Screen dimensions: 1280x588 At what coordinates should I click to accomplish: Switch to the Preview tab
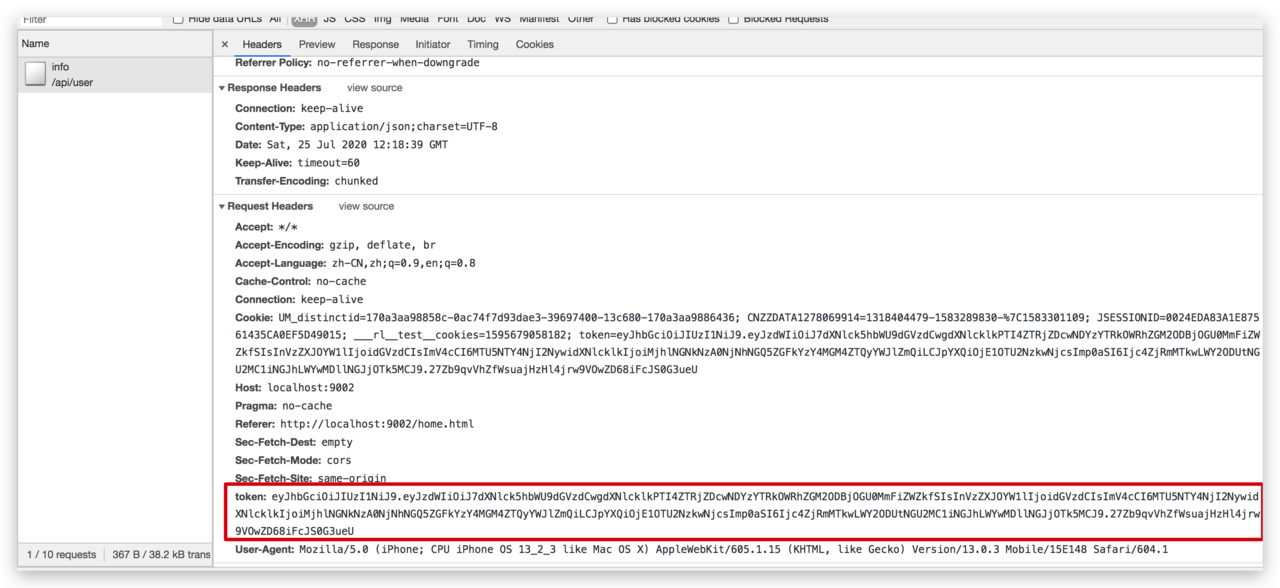coord(316,44)
